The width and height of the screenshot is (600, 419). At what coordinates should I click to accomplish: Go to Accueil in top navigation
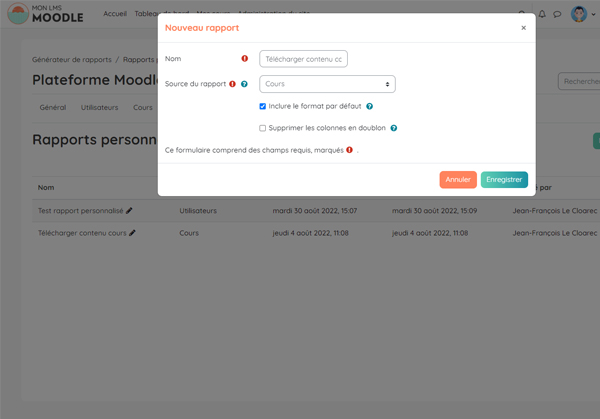coord(117,14)
